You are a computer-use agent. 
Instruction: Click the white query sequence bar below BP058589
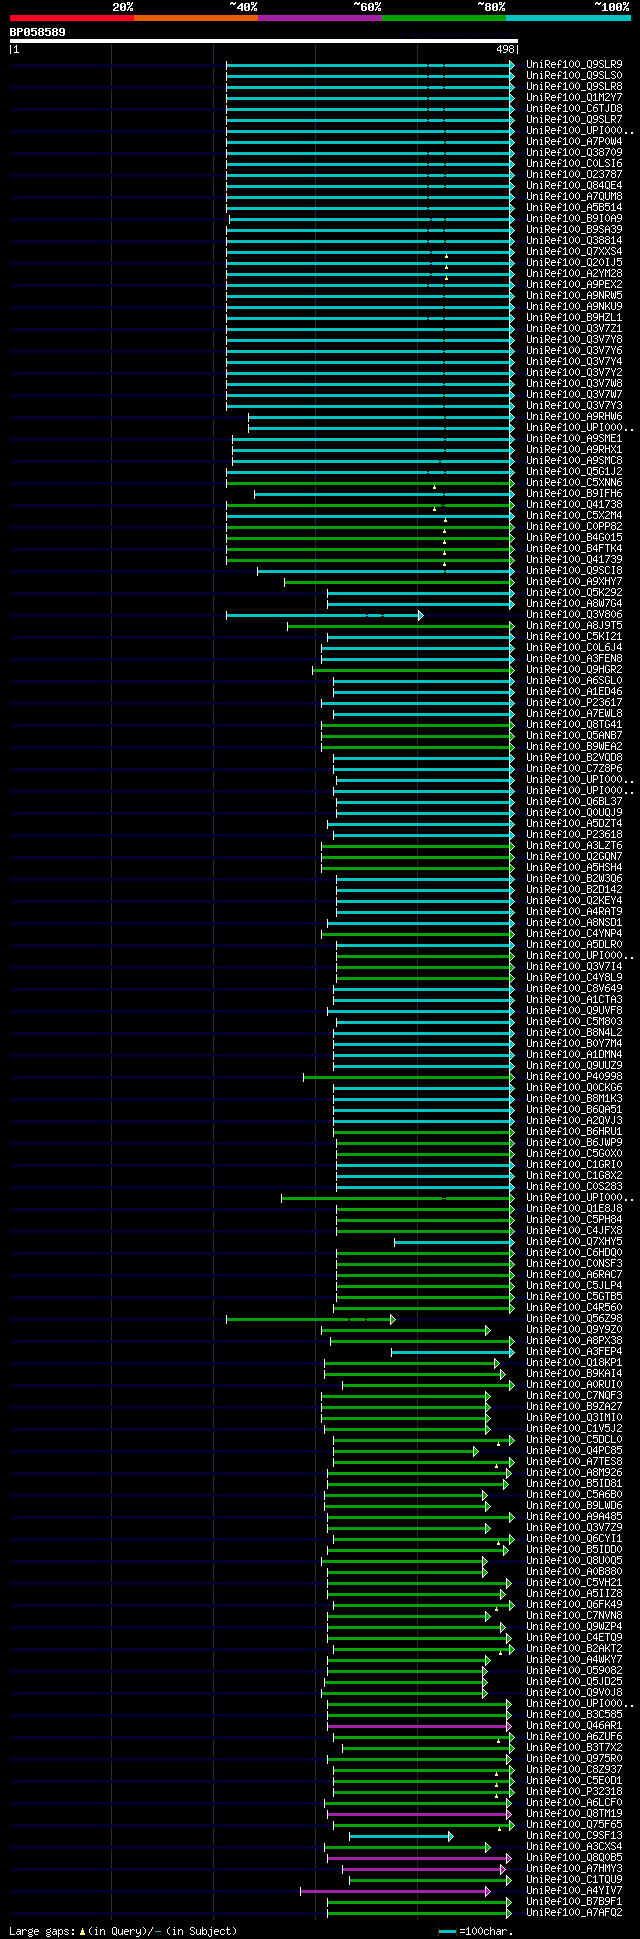[263, 41]
